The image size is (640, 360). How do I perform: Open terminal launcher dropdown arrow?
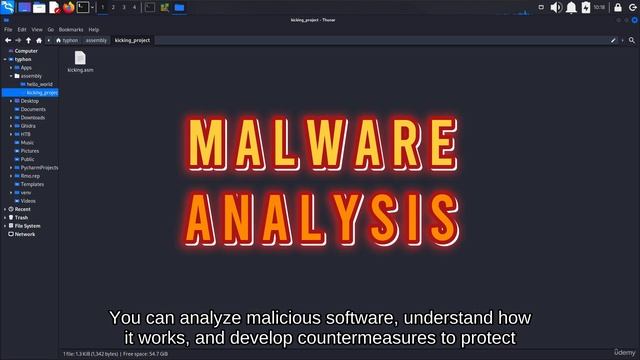tap(92, 7)
